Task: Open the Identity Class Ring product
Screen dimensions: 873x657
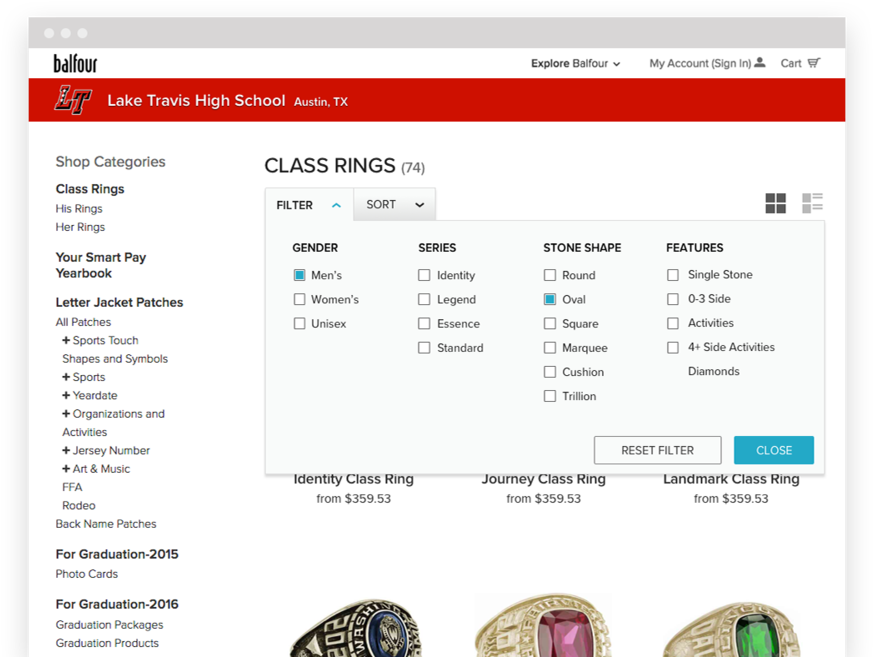Action: [x=354, y=480]
